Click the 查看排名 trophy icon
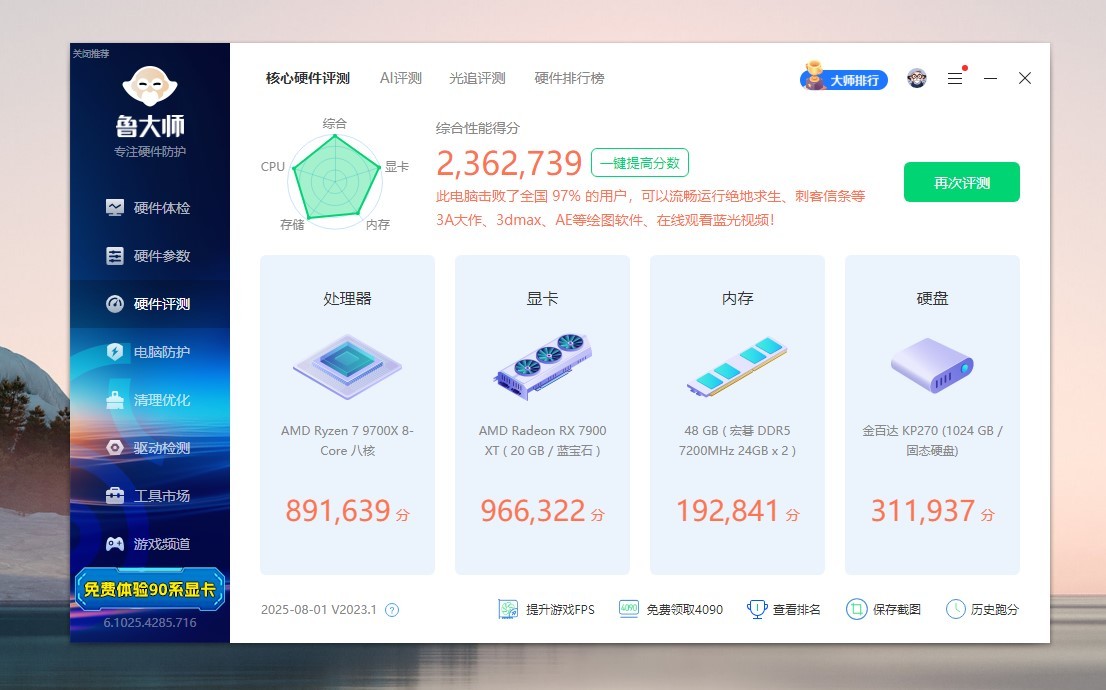Image resolution: width=1106 pixels, height=690 pixels. (x=757, y=609)
